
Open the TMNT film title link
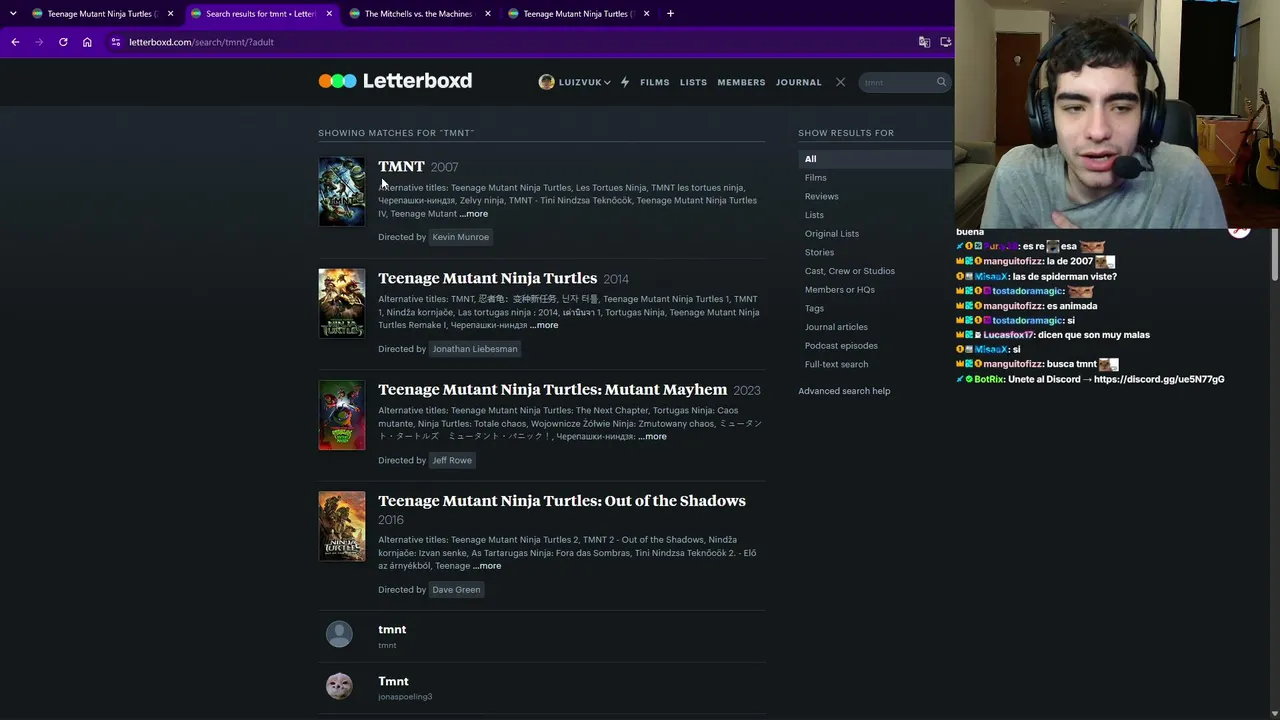coord(401,166)
